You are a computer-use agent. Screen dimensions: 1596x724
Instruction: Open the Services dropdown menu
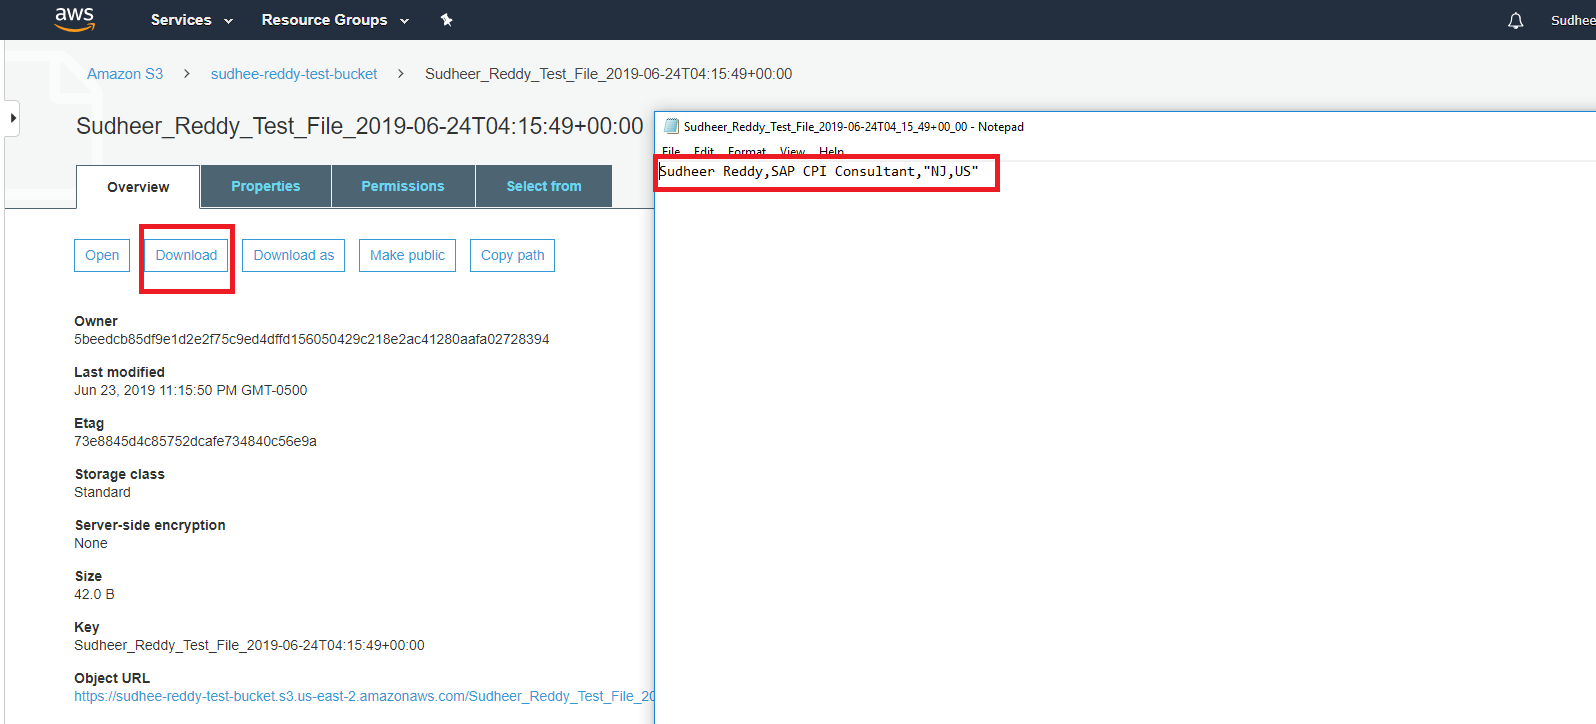(192, 20)
